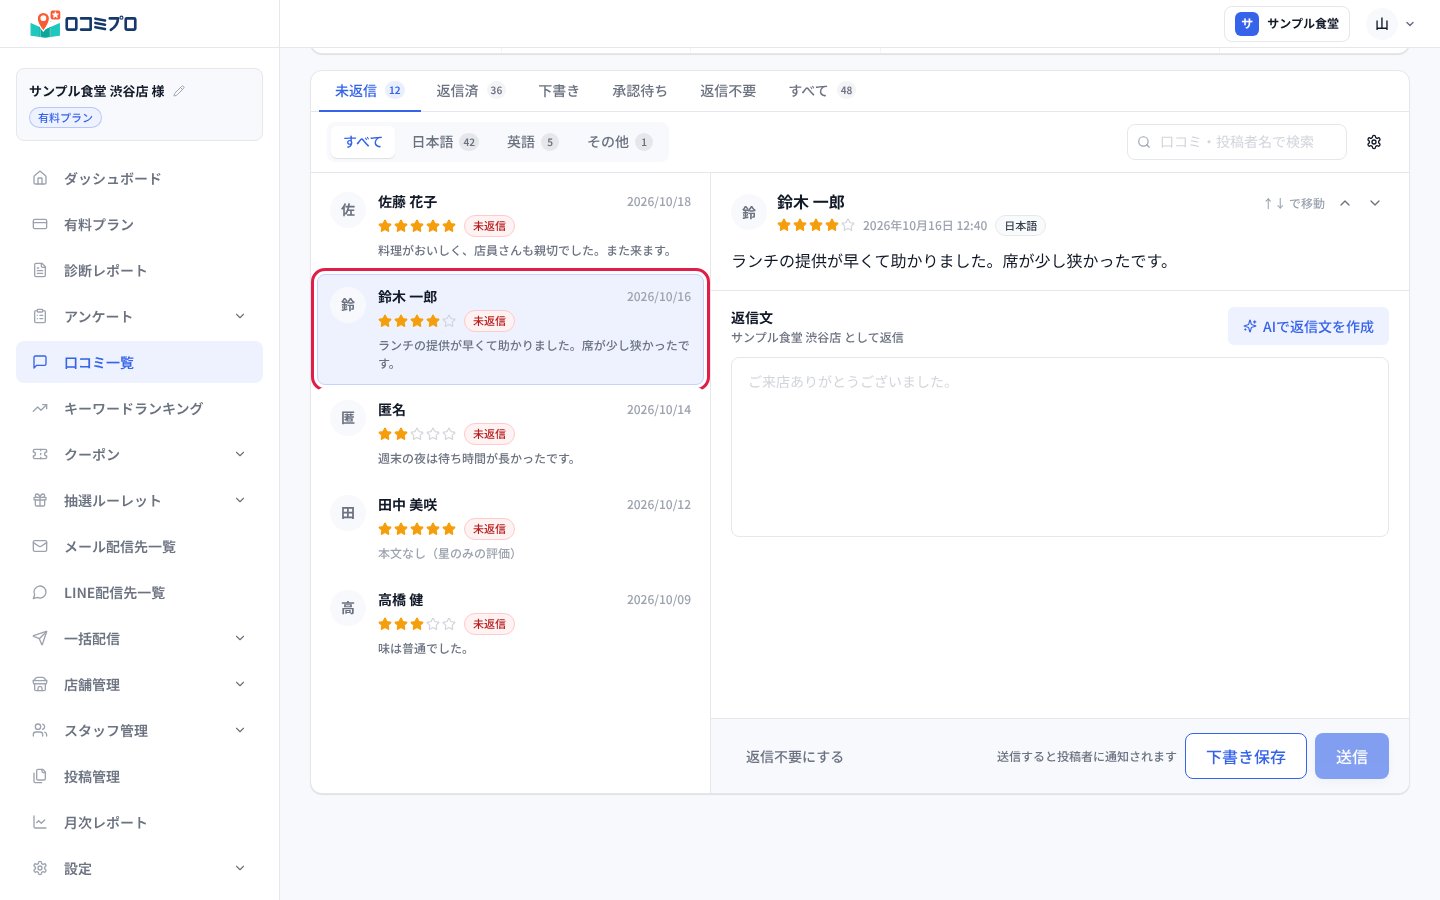
Task: Click the 投稿管理 copy icon
Action: [x=40, y=776]
